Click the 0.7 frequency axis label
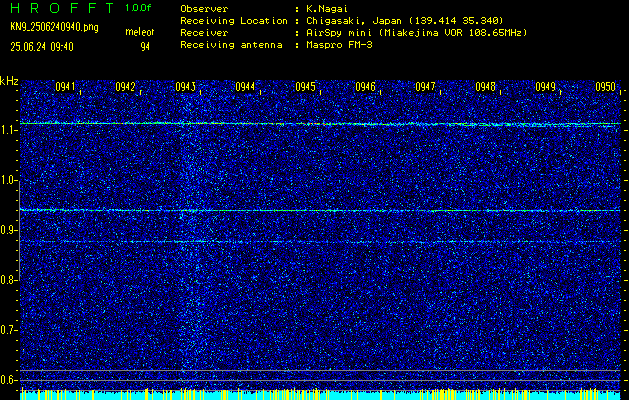Screen dimensions: 629x400 coord(7,330)
